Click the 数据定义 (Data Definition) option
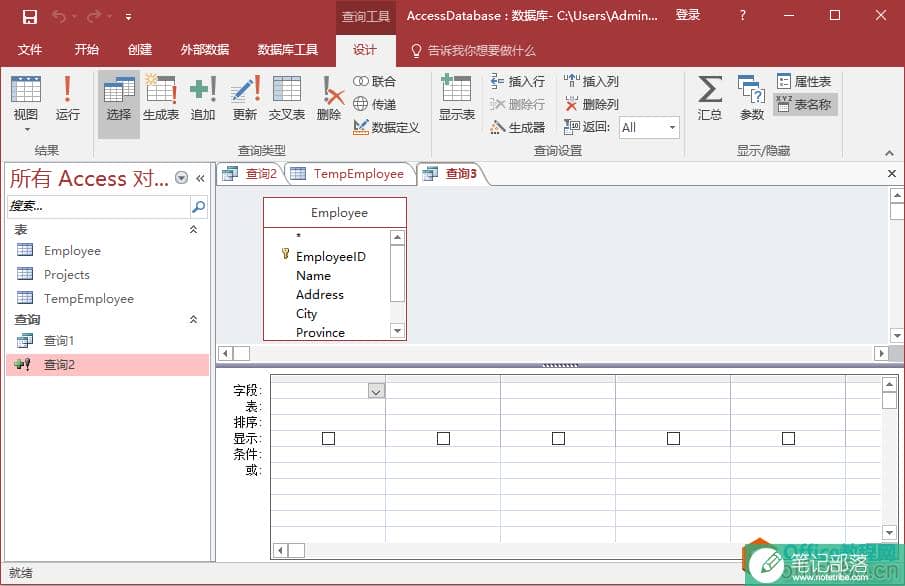905x586 pixels. click(x=386, y=127)
